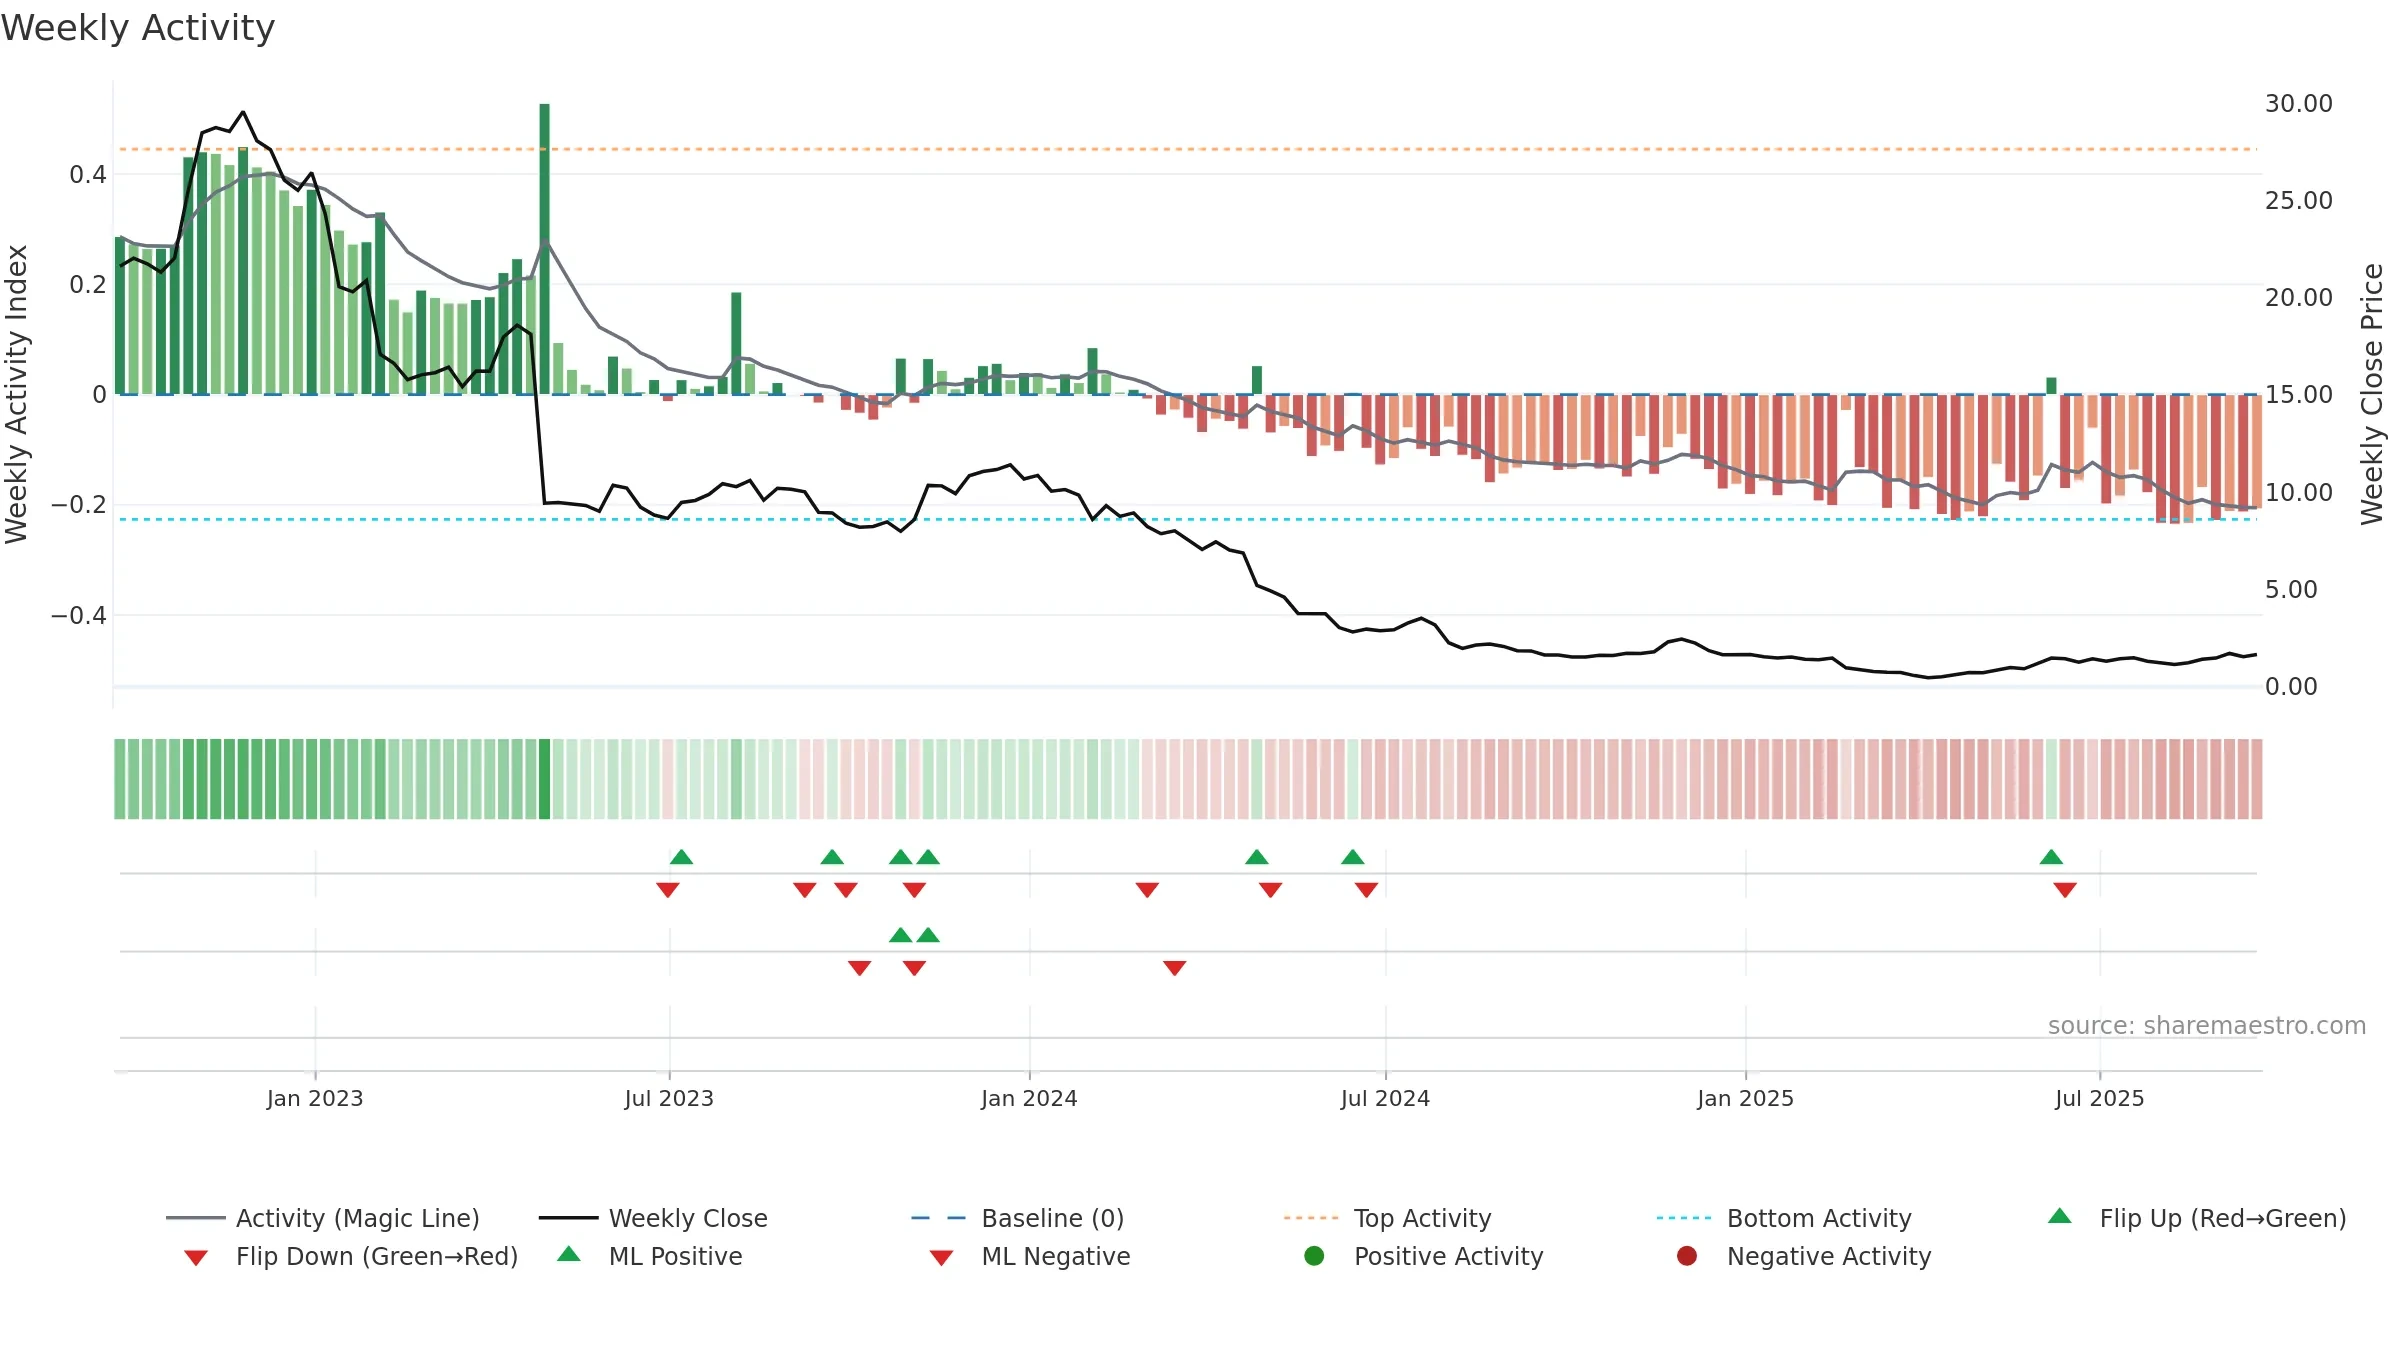
Task: Click the 'Jan 2024' x-axis label
Action: click(x=1029, y=1098)
